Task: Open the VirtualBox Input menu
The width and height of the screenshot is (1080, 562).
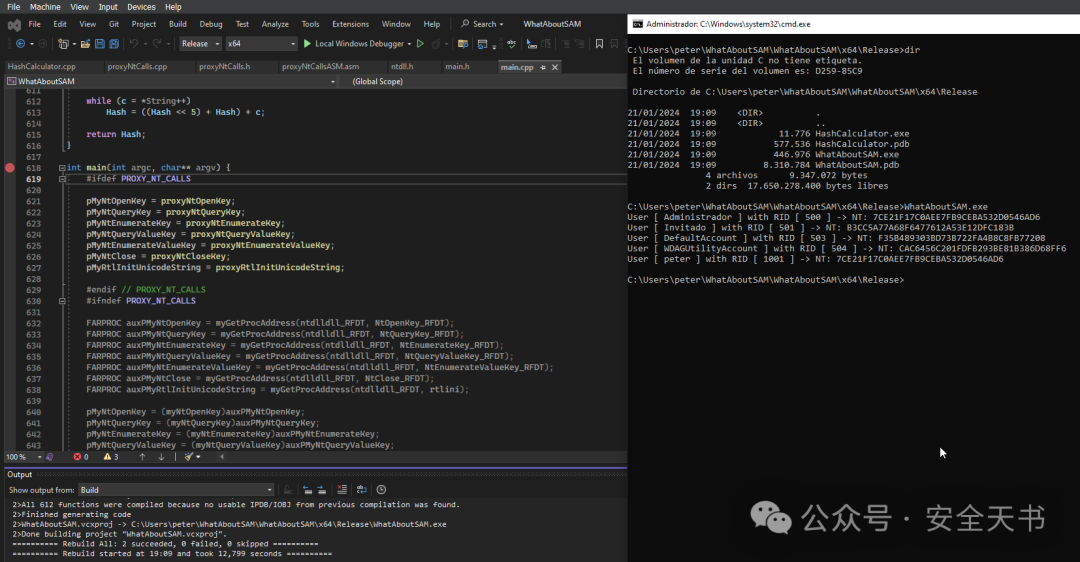Action: (107, 7)
